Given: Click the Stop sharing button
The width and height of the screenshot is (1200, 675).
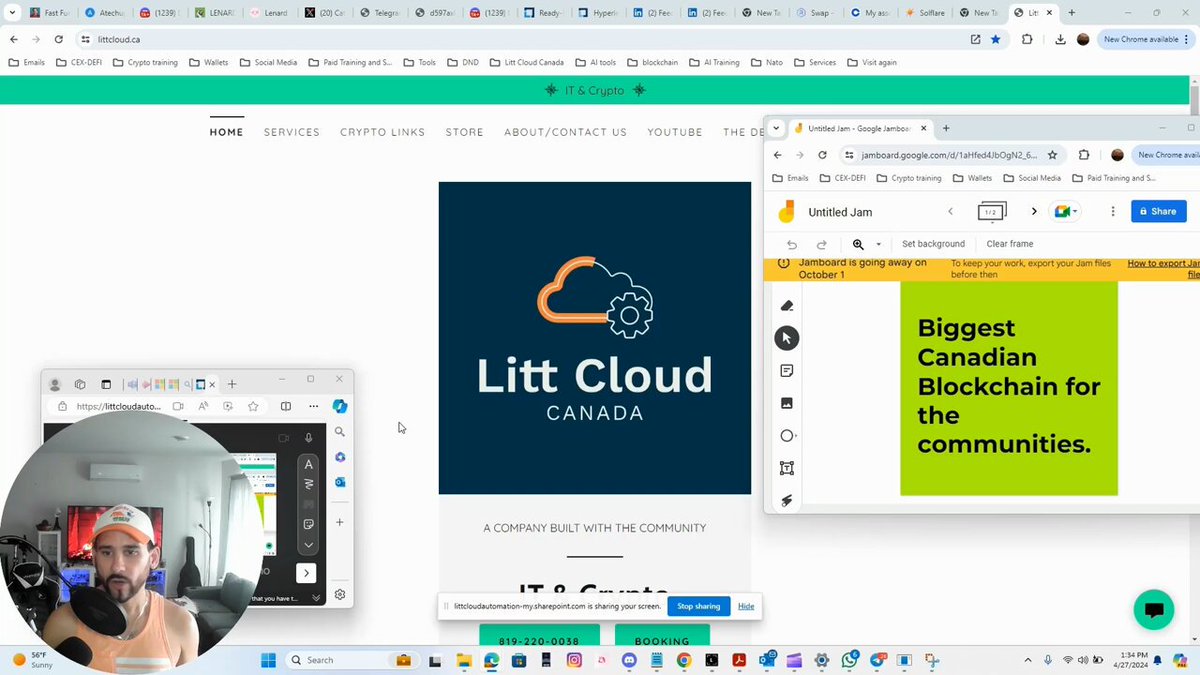Looking at the screenshot, I should (698, 606).
